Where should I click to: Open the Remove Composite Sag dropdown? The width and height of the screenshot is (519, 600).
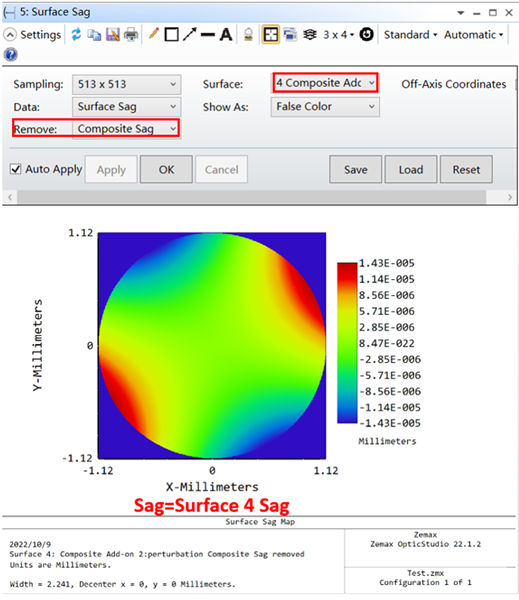pos(127,129)
